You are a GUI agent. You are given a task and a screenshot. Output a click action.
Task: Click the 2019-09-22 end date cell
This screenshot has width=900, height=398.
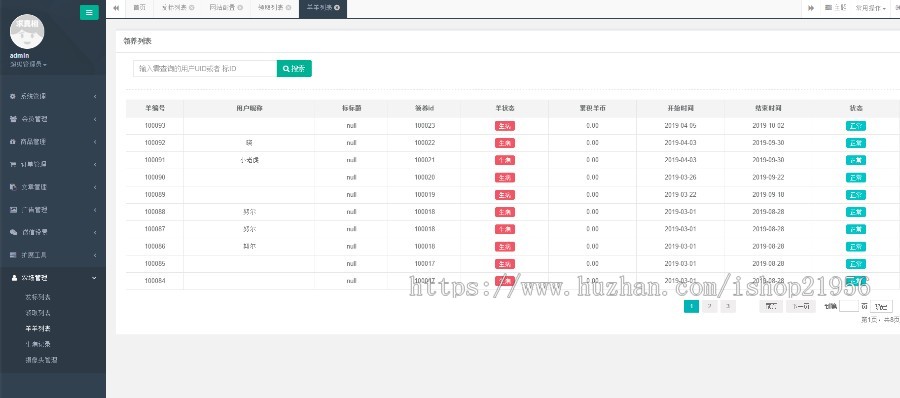(769, 177)
